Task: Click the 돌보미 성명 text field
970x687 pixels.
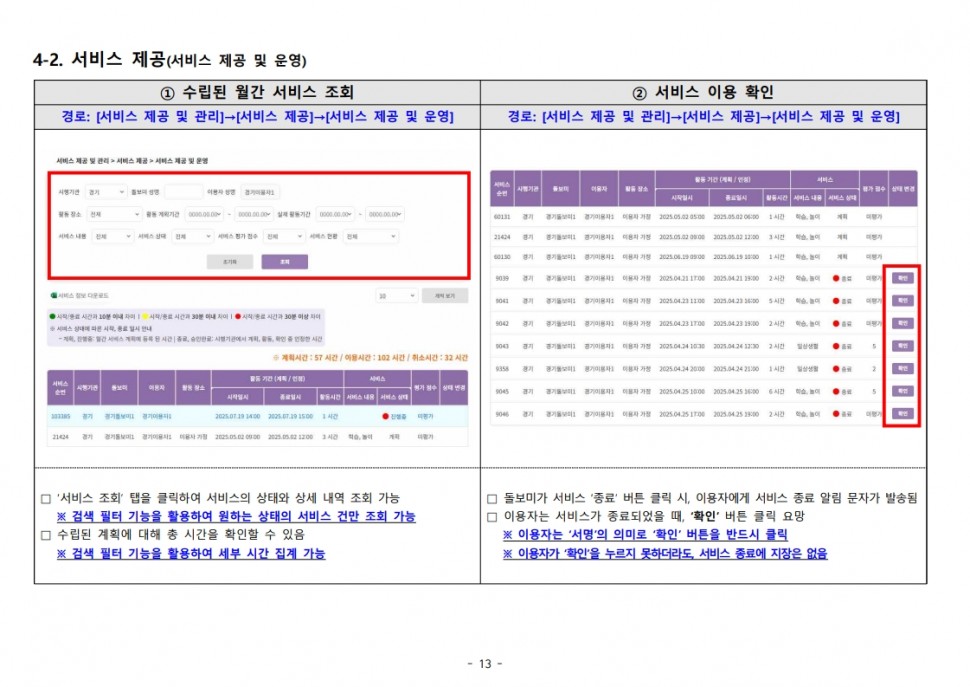Action: click(x=183, y=192)
